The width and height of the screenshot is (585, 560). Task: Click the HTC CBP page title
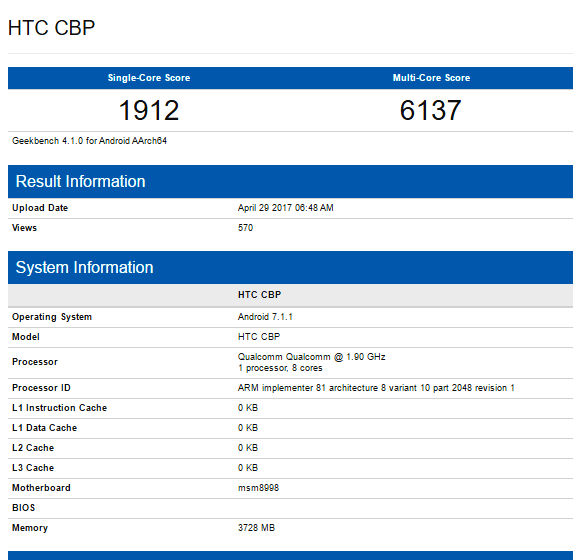[x=51, y=28]
